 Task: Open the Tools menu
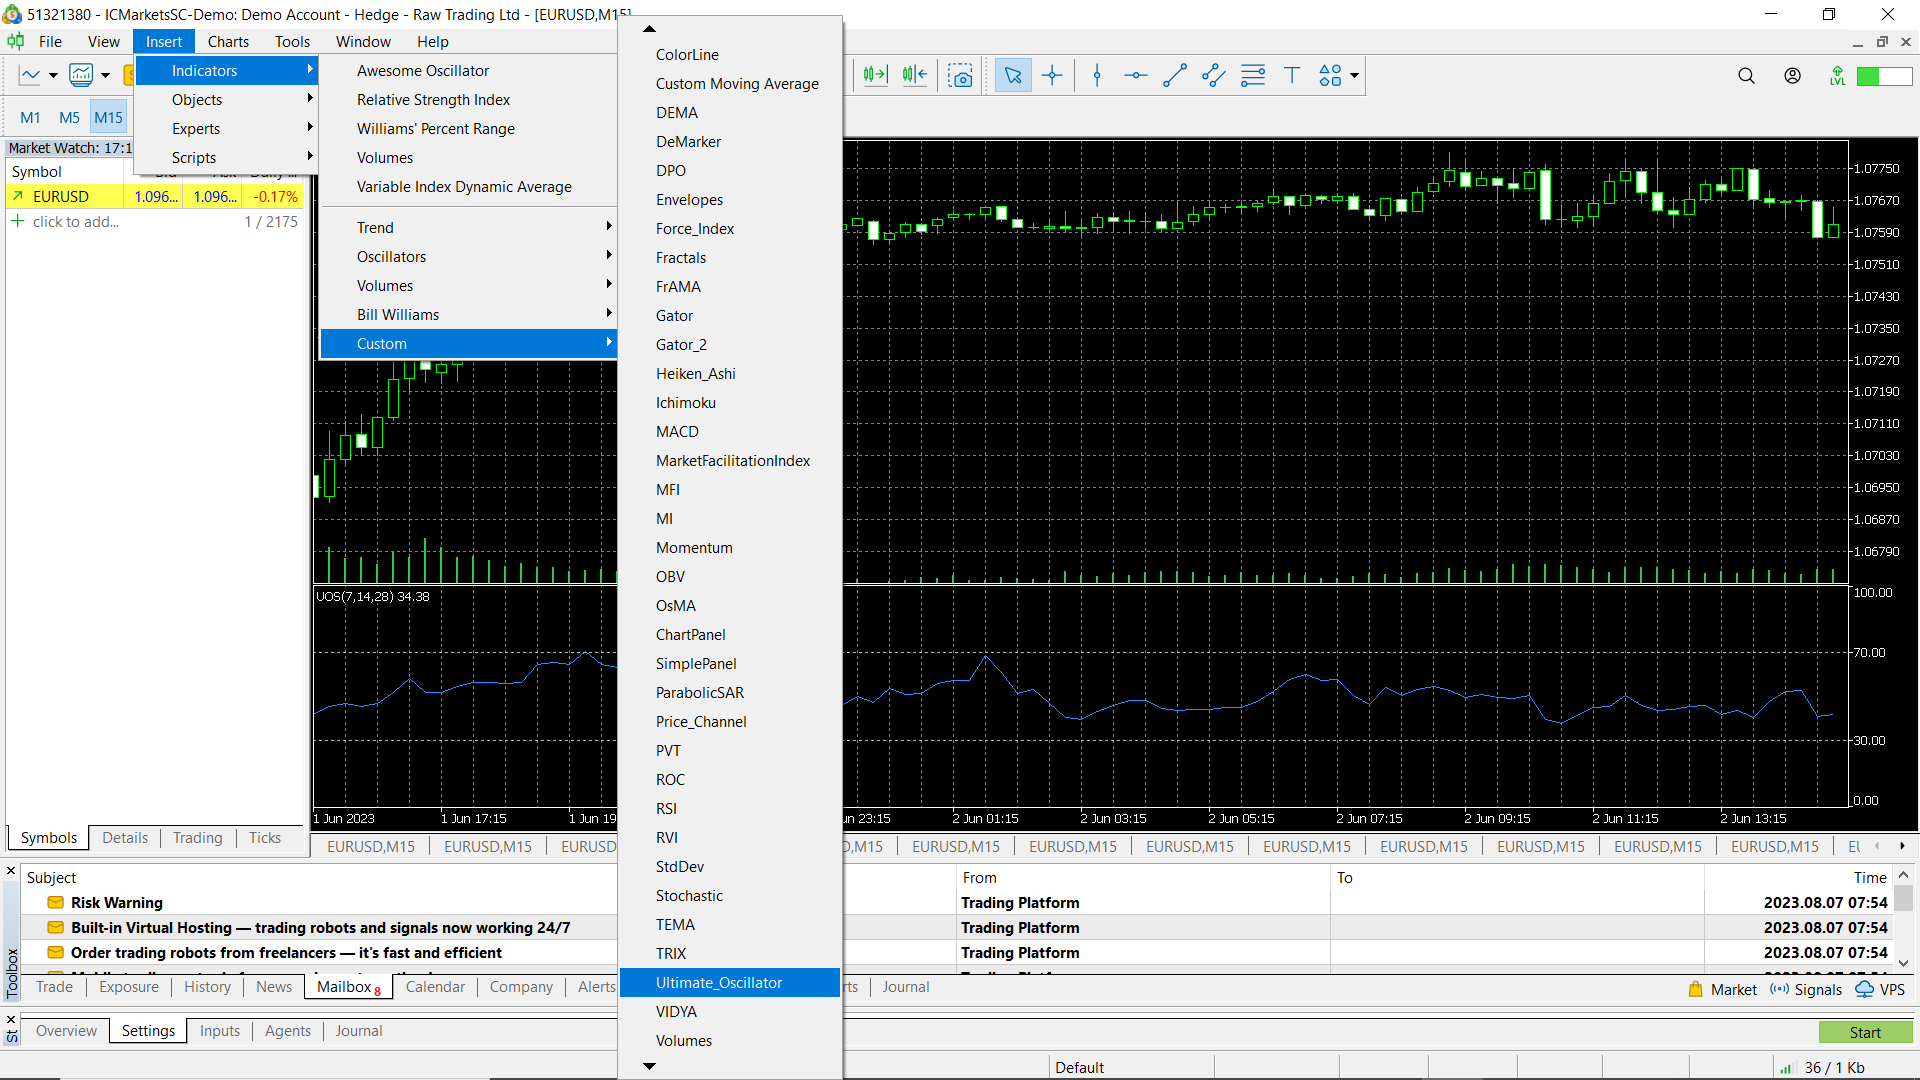[292, 42]
